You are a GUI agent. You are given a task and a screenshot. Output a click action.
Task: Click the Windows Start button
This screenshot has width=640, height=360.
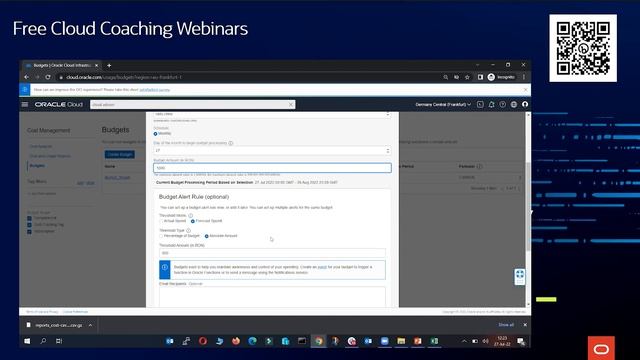[27, 341]
